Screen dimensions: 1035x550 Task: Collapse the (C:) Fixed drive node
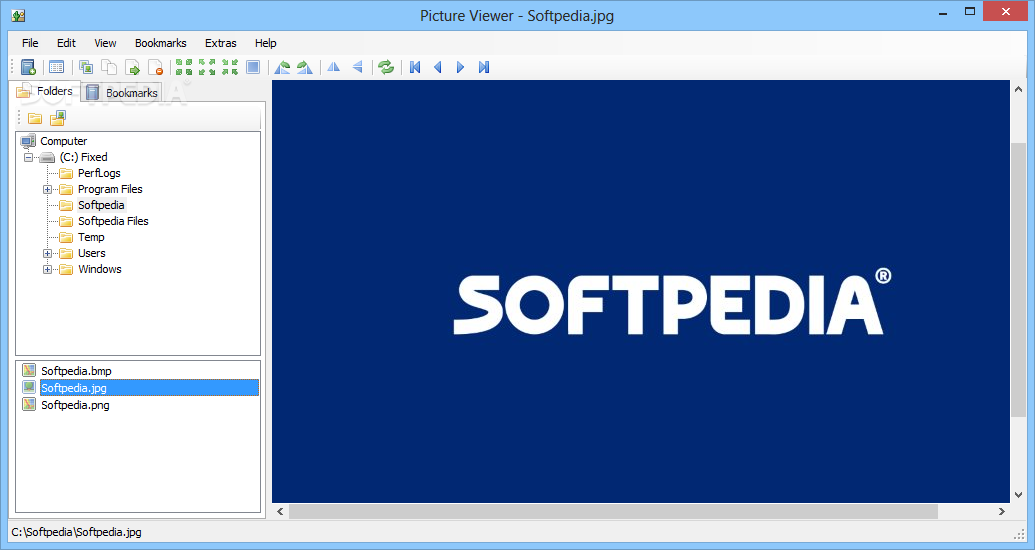click(x=28, y=157)
